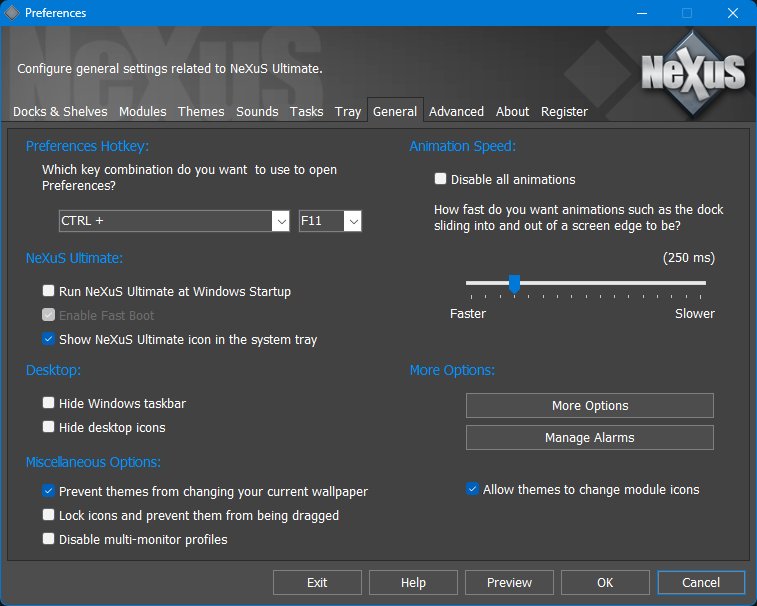Viewport: 757px width, 606px height.
Task: Click the Miscellaneous Options heading
Action: tap(93, 462)
